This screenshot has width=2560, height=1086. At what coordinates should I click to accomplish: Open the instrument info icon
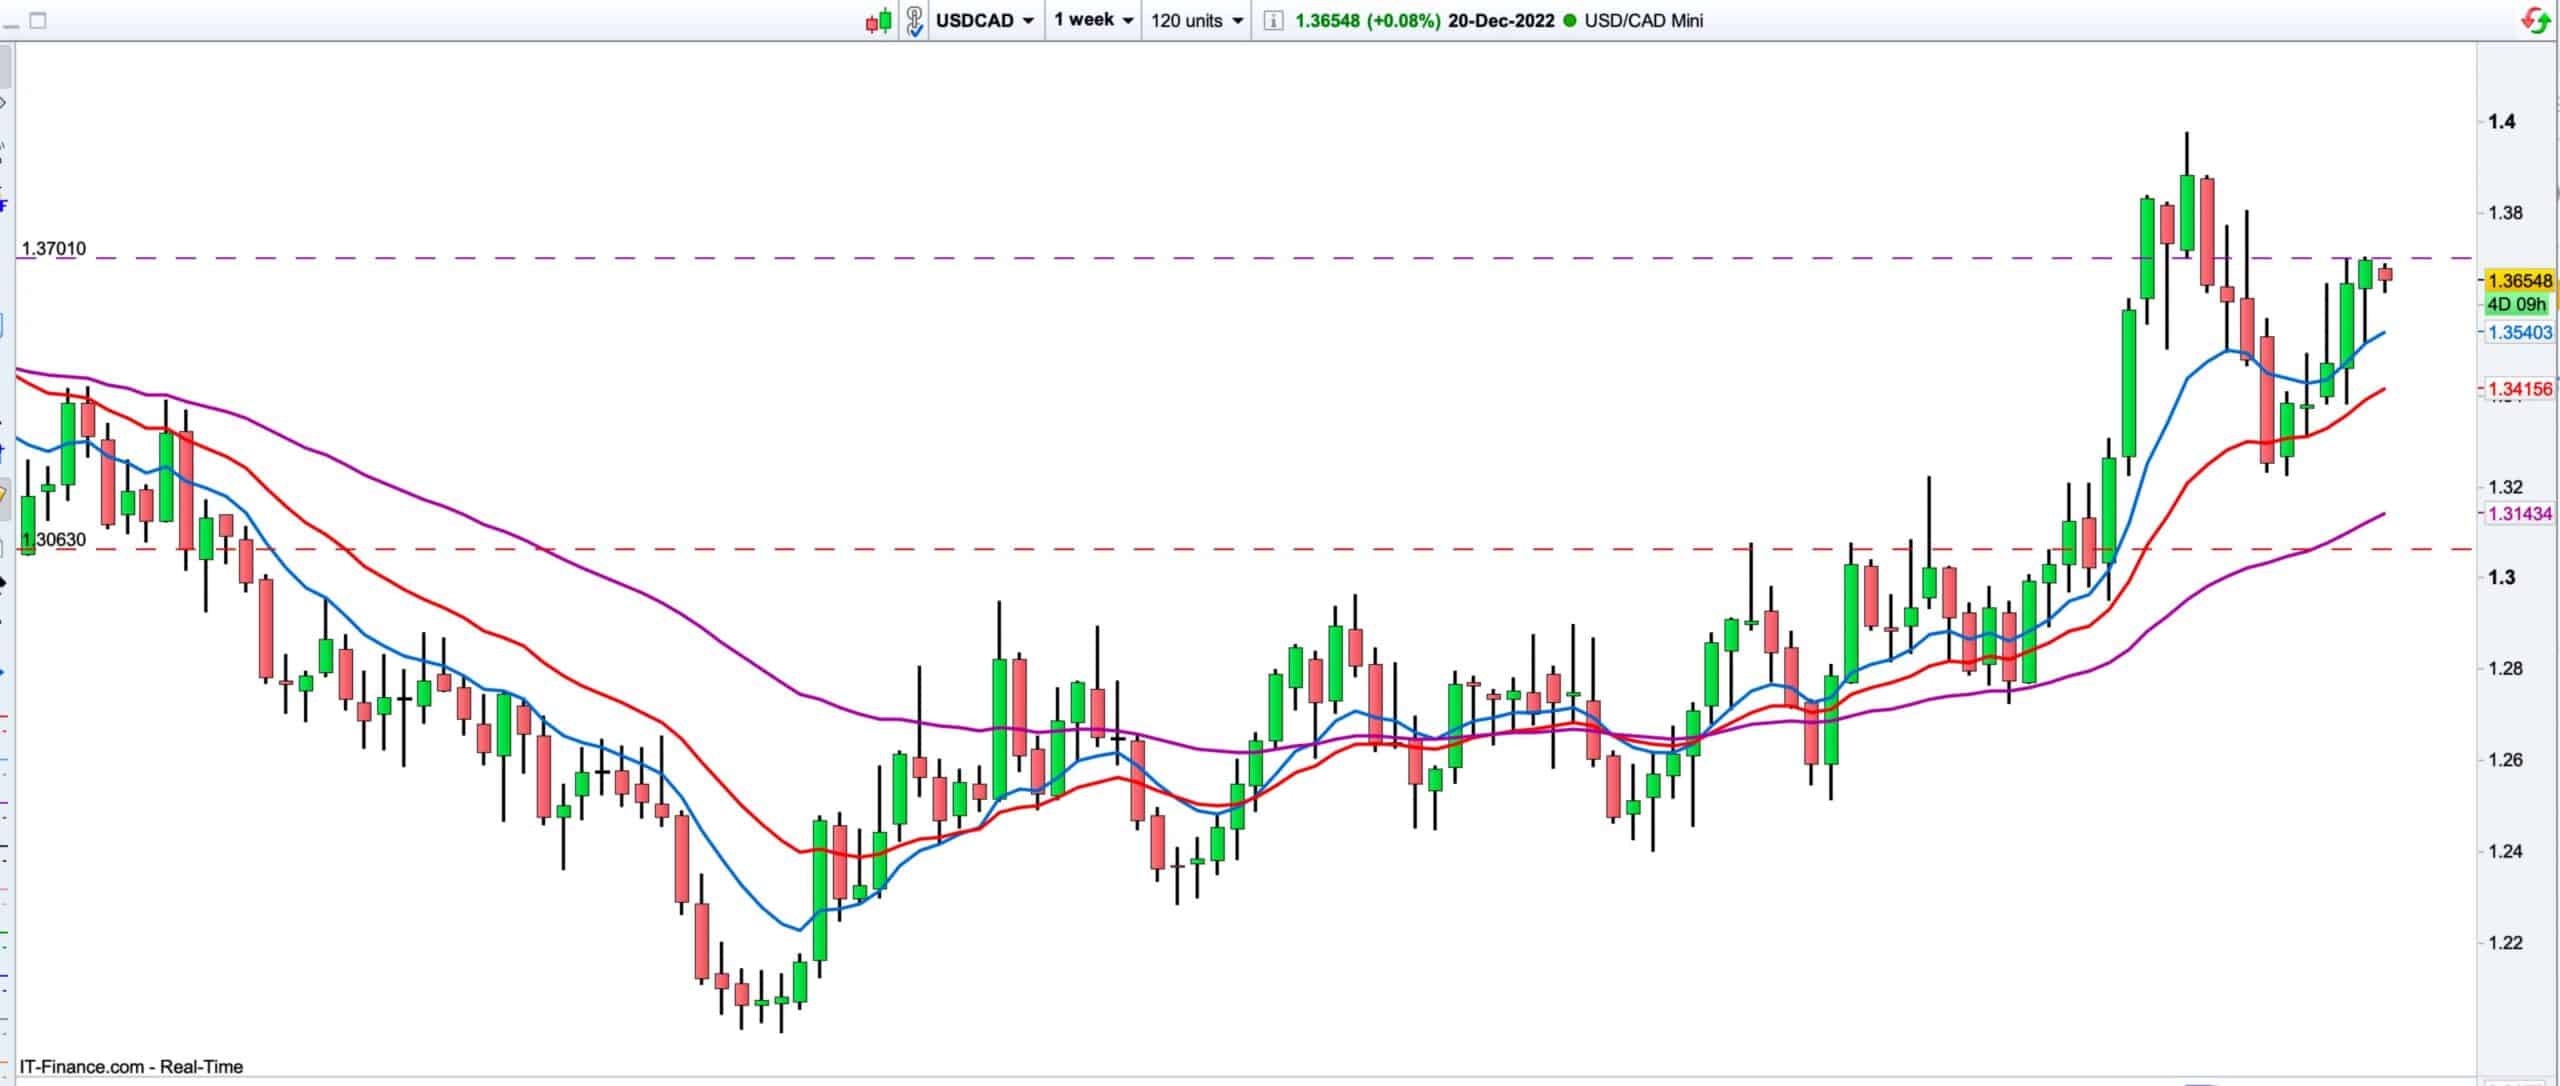[1272, 21]
